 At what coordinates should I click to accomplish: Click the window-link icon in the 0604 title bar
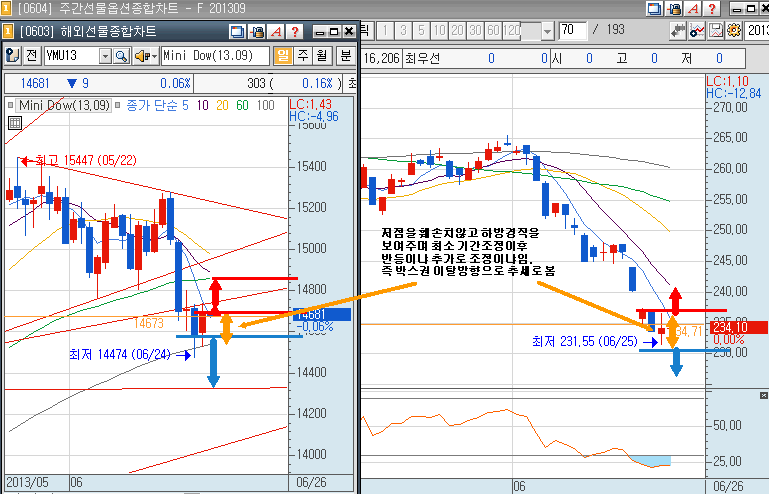pyautogui.click(x=654, y=8)
